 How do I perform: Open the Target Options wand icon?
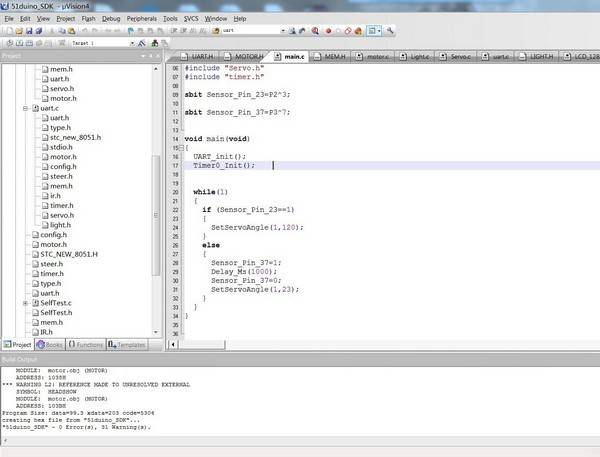coord(144,44)
